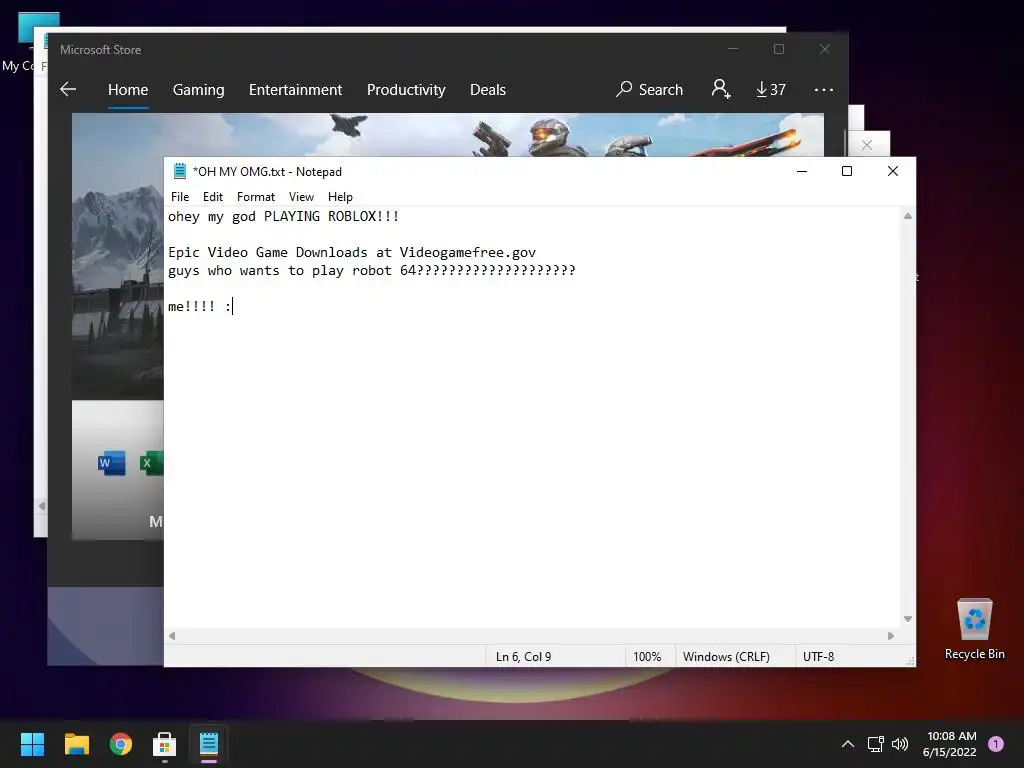Open the Microsoft Store account sign-in icon
The width and height of the screenshot is (1024, 768).
721,89
